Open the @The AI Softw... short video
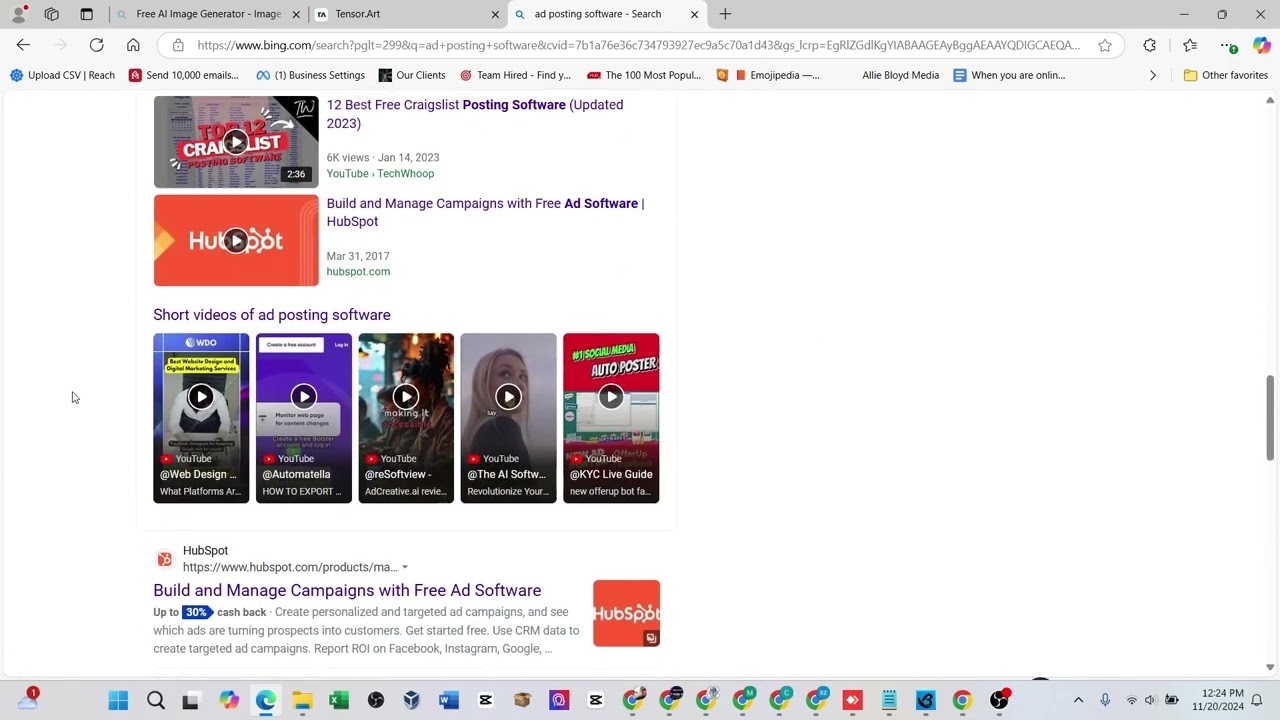This screenshot has width=1280, height=720. coord(508,418)
